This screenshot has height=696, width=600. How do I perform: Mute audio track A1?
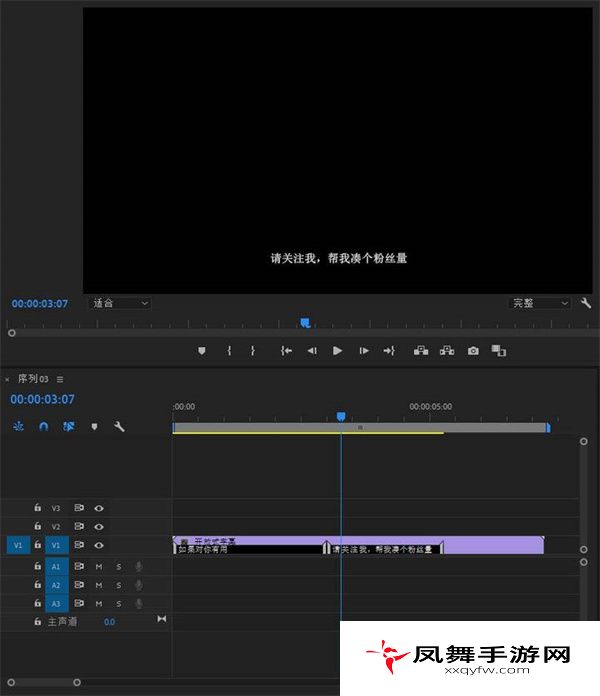(x=99, y=567)
